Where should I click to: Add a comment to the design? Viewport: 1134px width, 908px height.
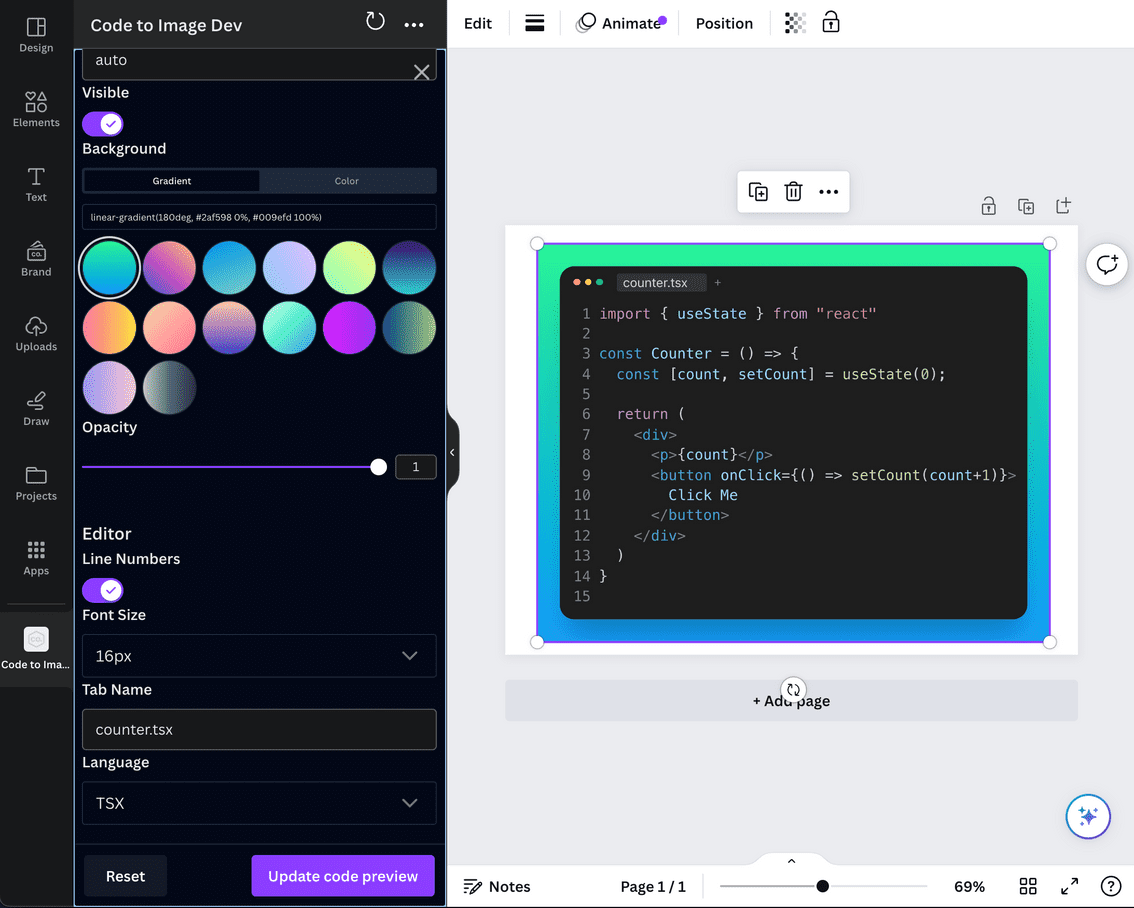point(1106,264)
